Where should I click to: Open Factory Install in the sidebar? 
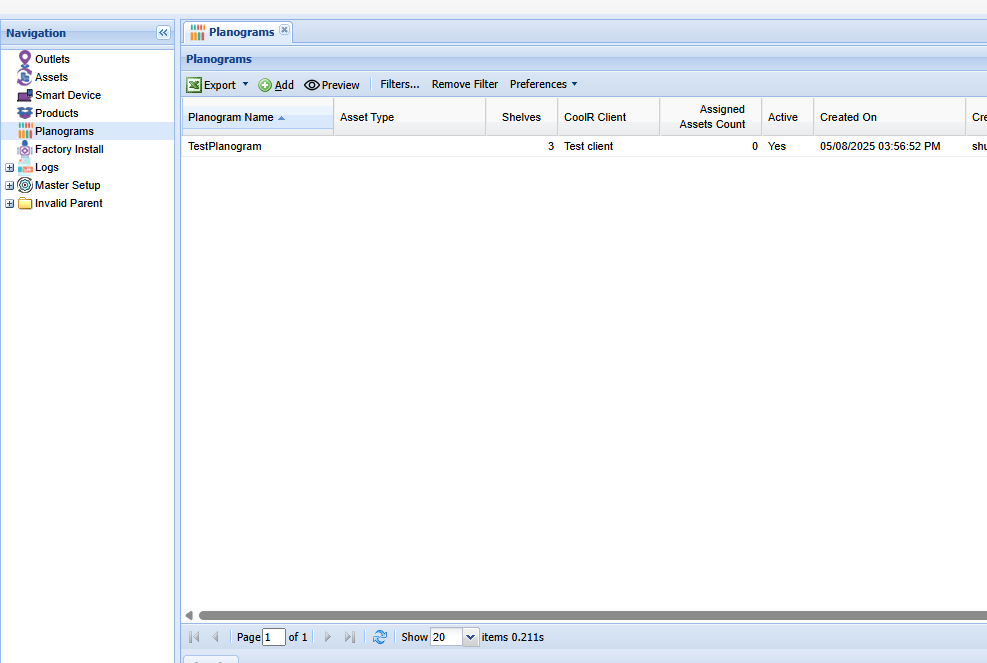[69, 149]
